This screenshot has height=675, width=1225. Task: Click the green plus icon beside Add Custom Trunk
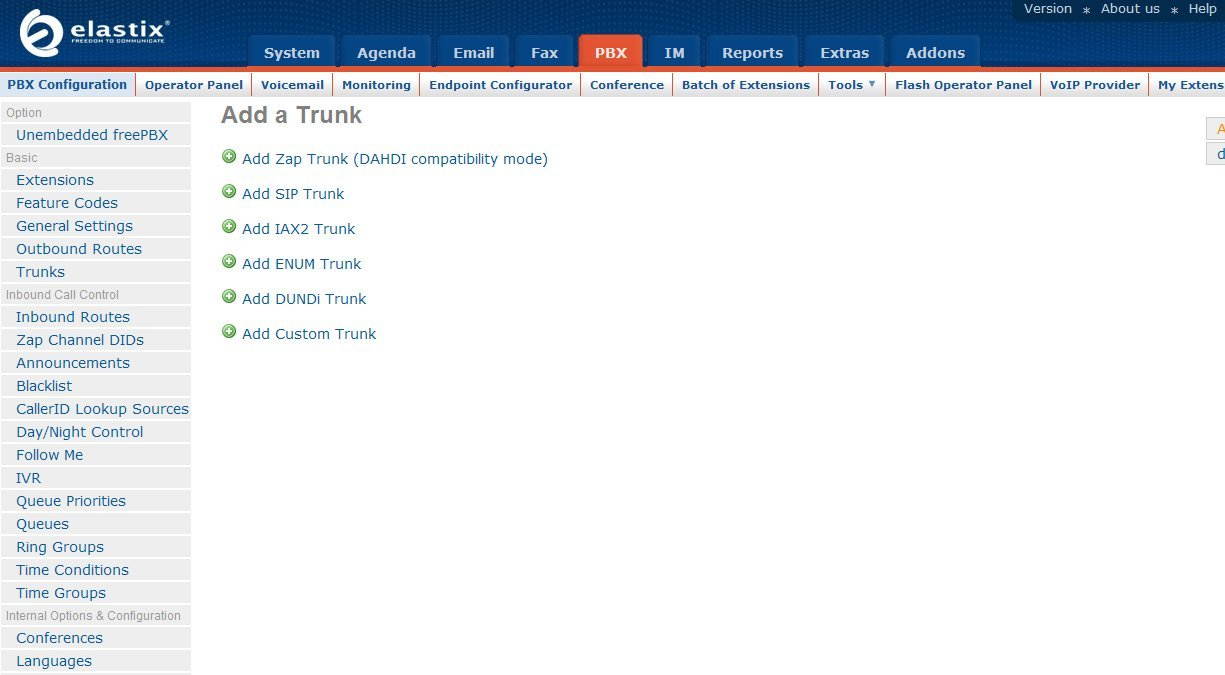[x=229, y=331]
